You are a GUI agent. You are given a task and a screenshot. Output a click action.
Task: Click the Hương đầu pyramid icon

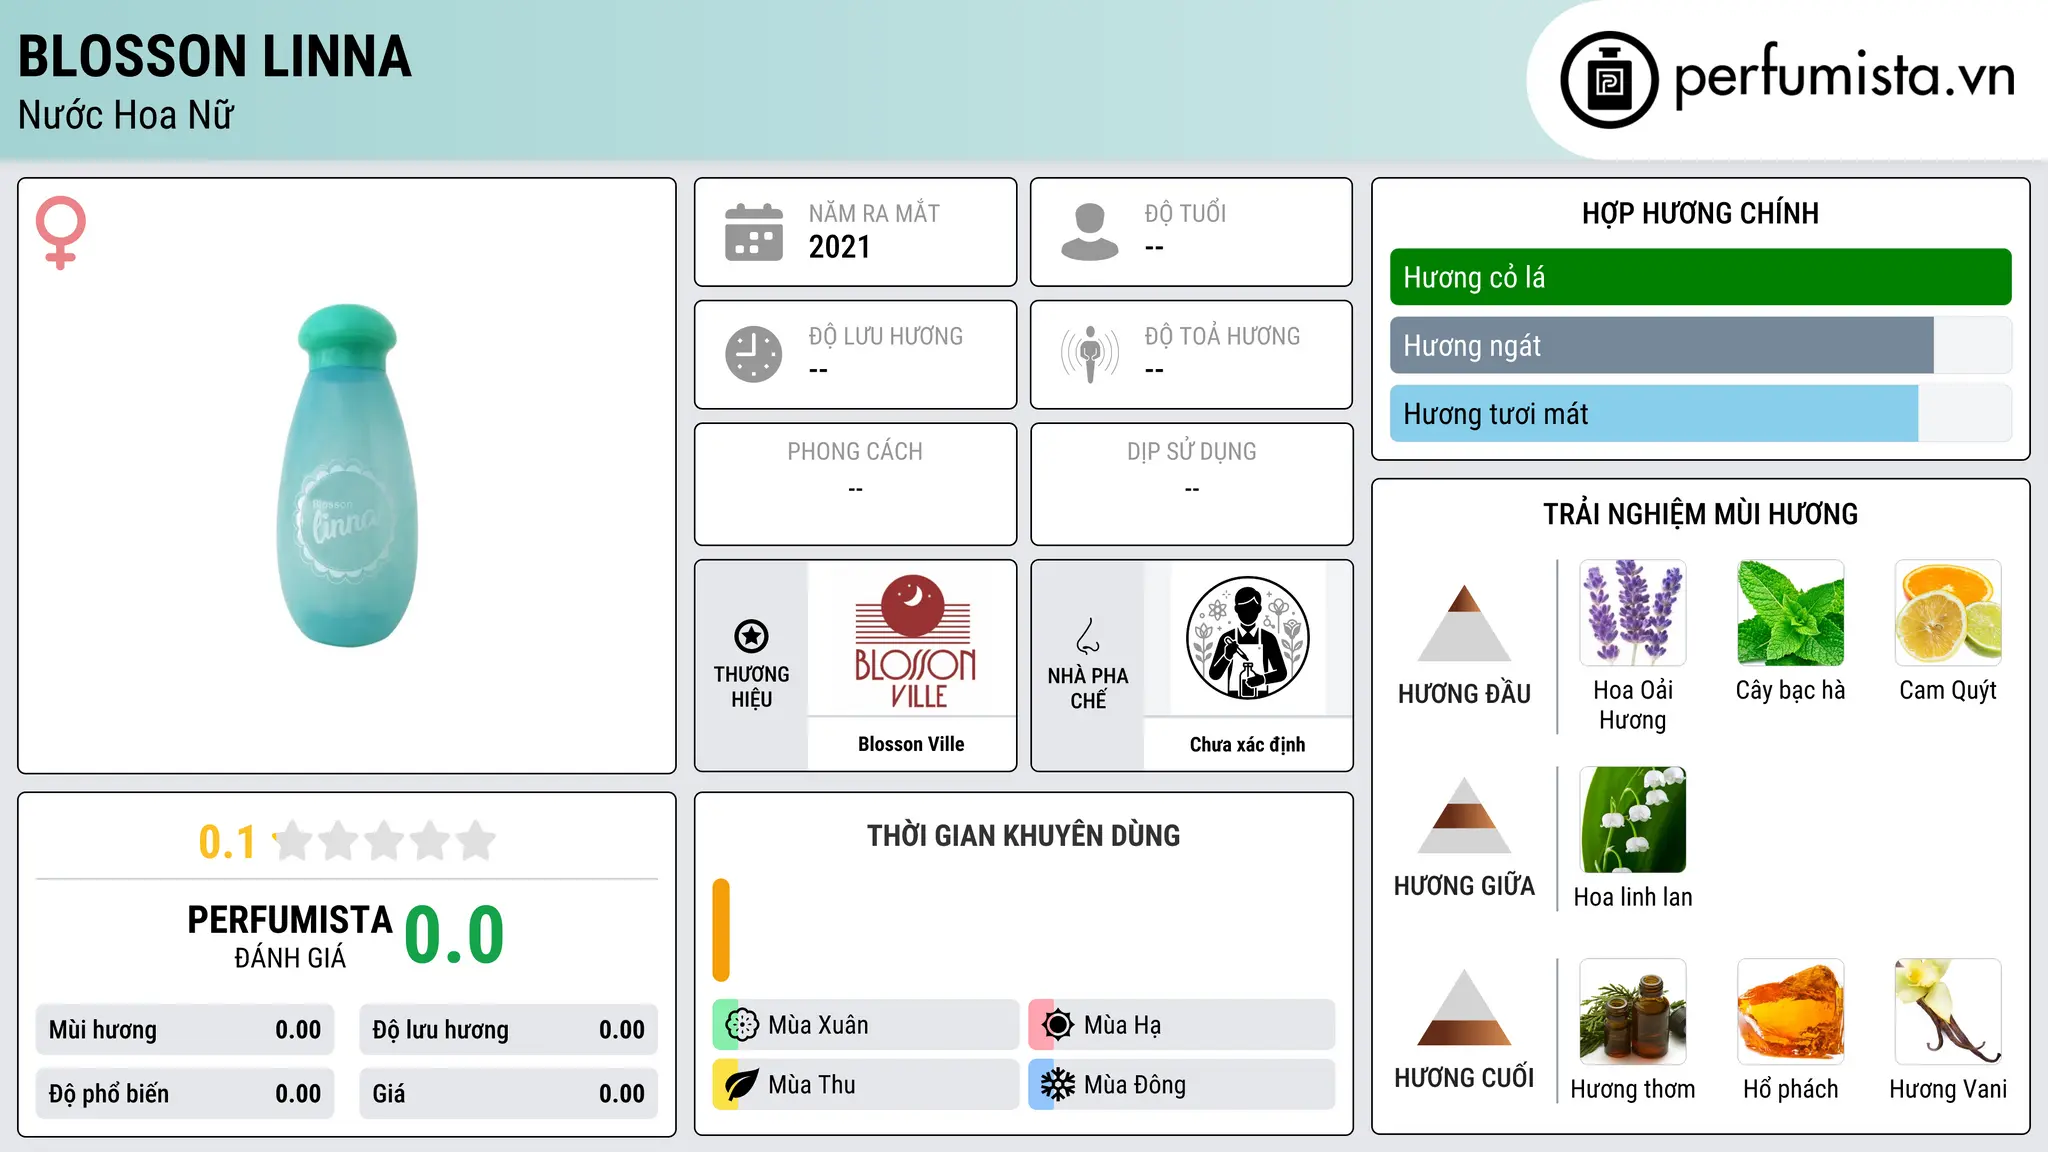pyautogui.click(x=1464, y=623)
